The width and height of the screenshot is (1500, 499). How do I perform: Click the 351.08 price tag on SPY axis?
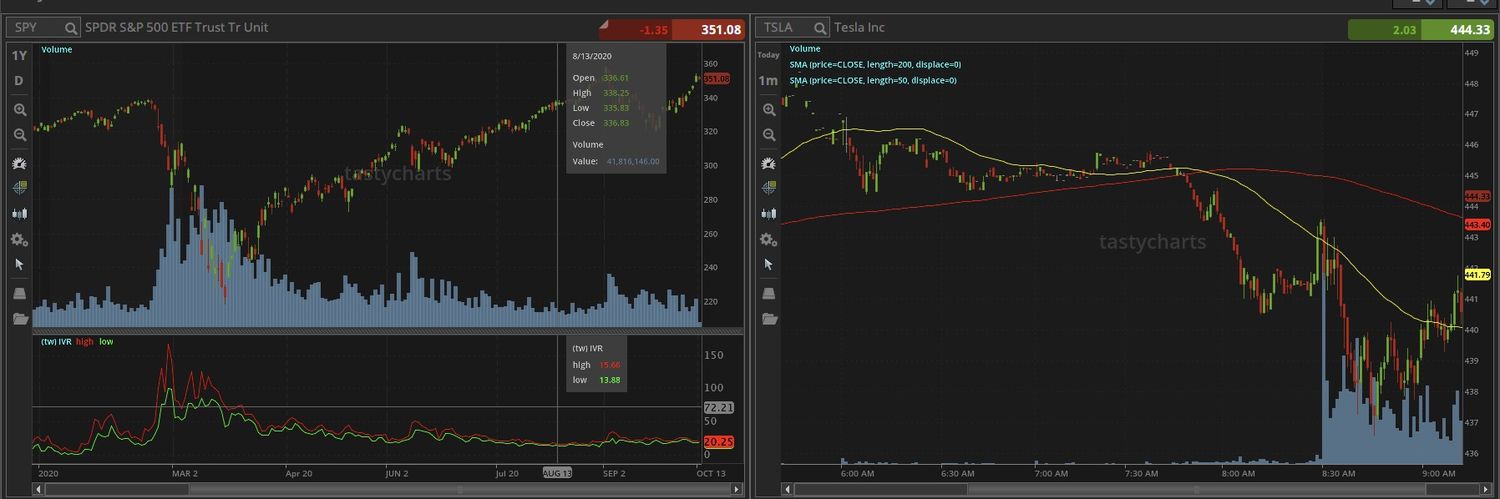(x=717, y=78)
